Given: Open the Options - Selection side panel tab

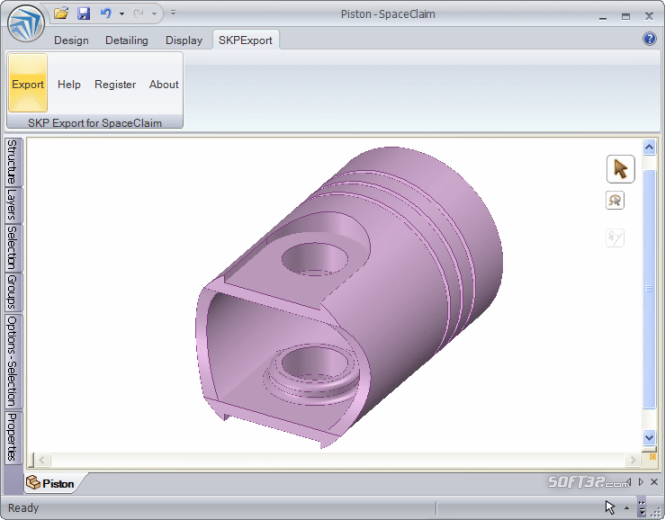Looking at the screenshot, I should [13, 362].
